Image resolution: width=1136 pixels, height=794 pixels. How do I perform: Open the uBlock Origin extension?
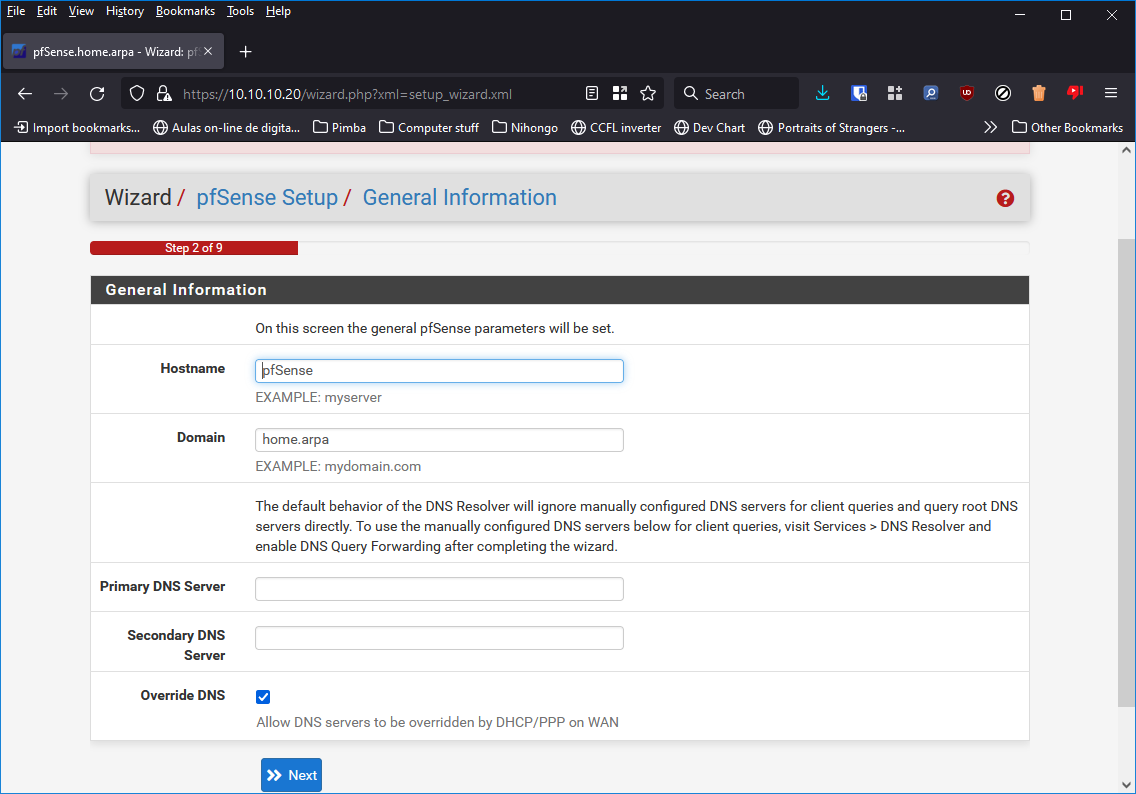click(967, 93)
